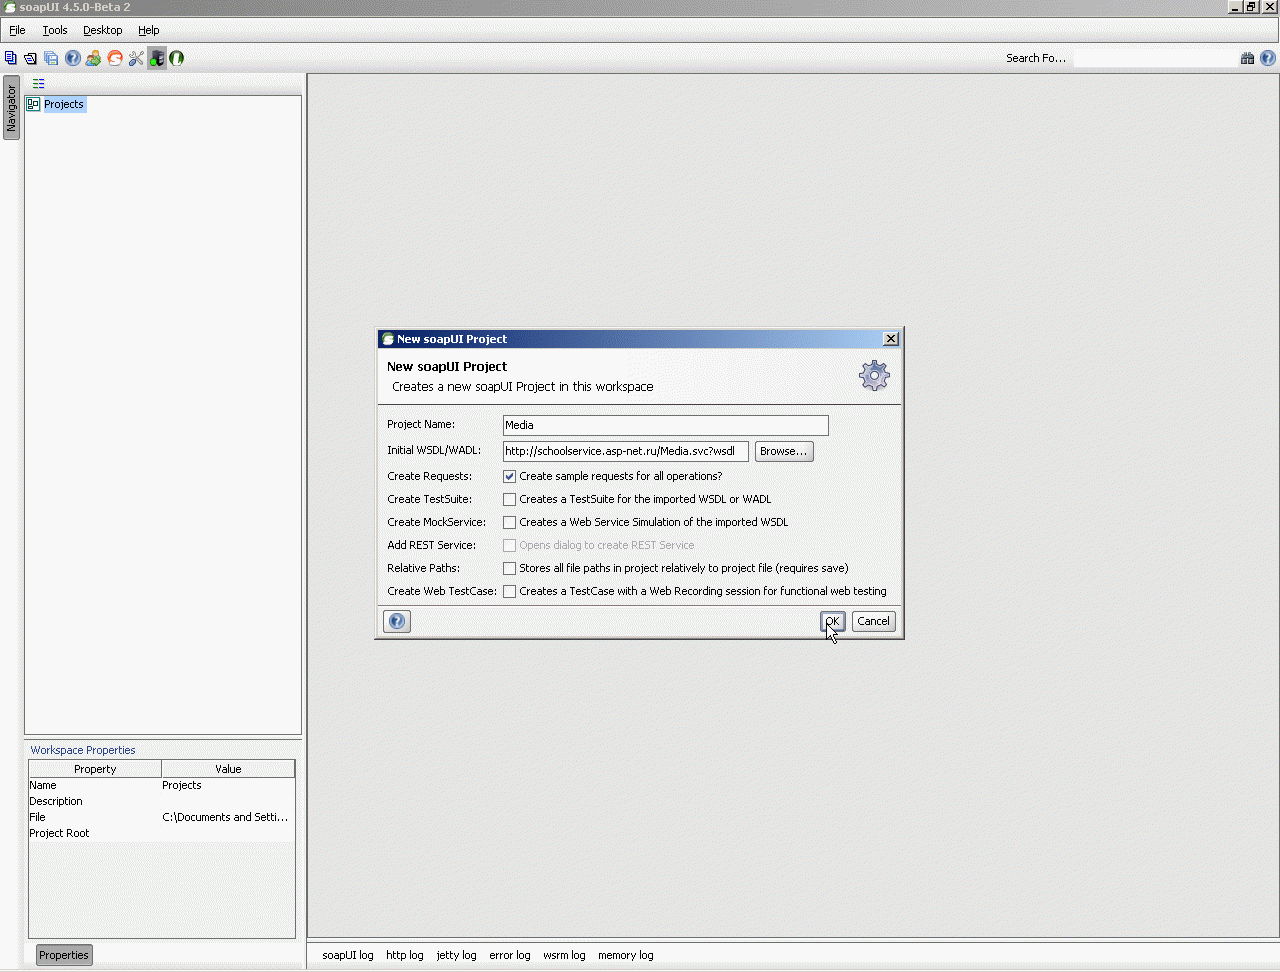
Task: Open Preferences via the wrench and screwdriver icon
Action: click(x=136, y=58)
